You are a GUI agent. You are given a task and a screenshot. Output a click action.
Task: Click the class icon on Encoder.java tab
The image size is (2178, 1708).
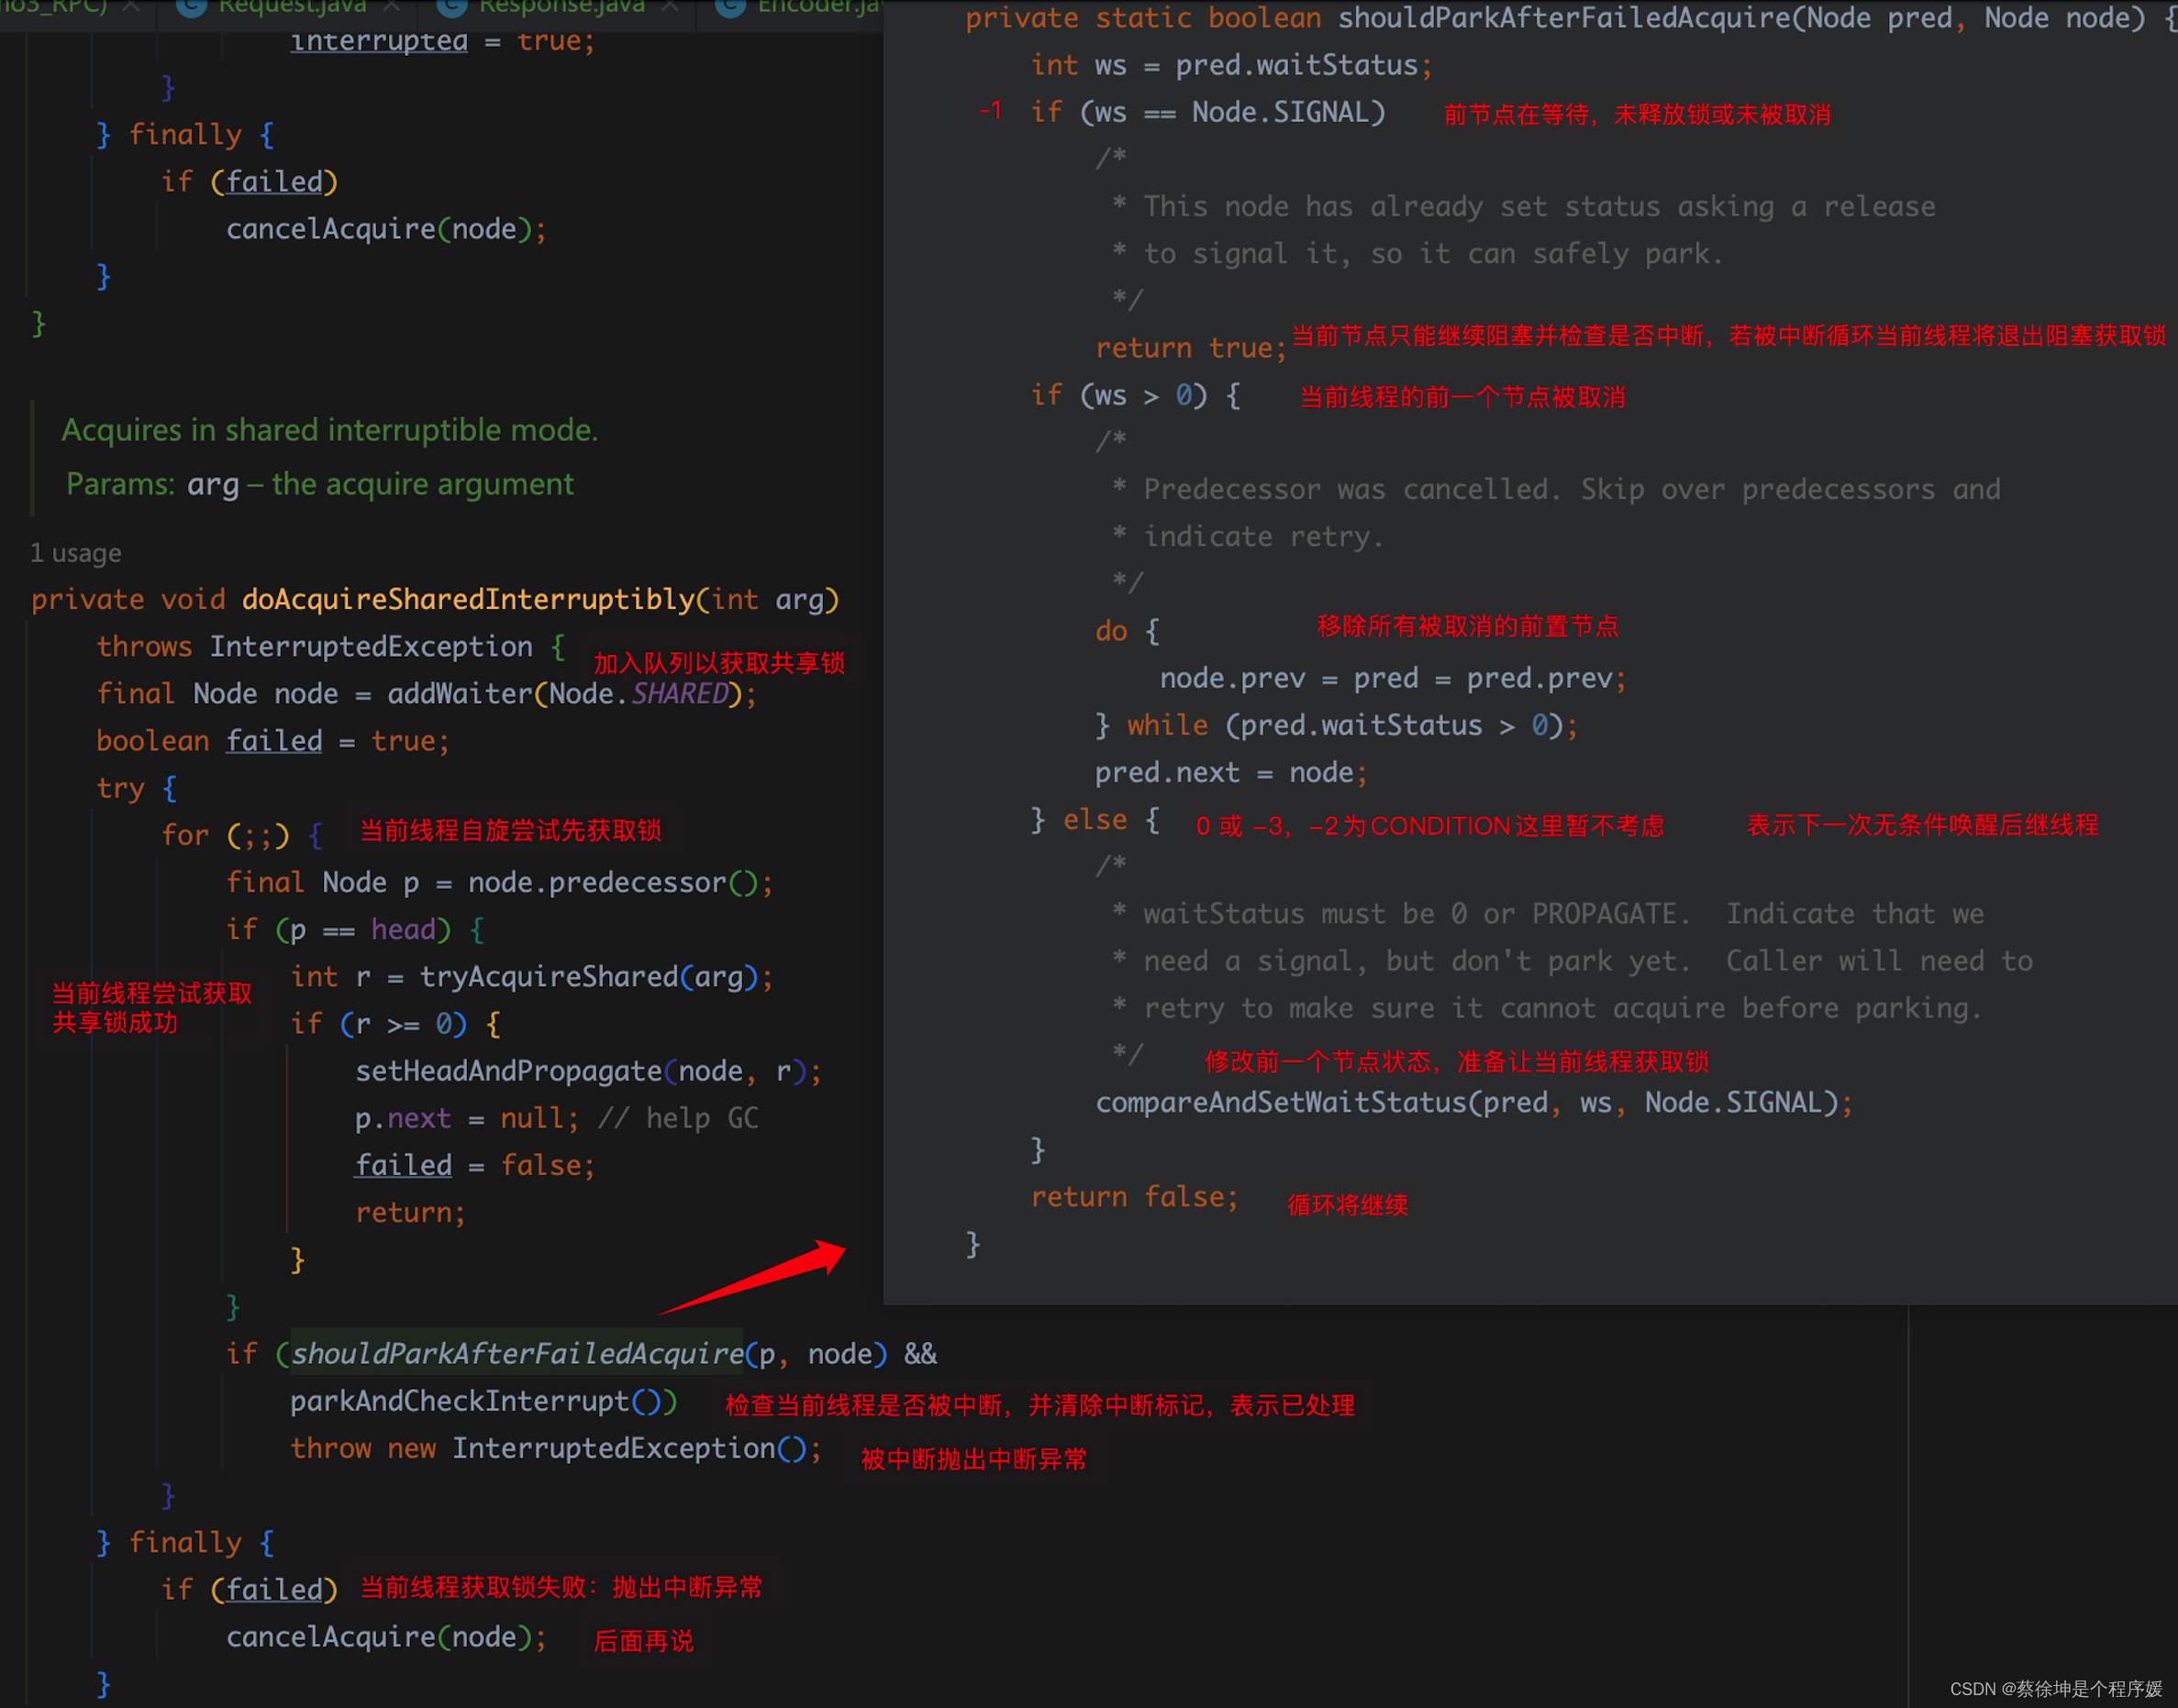tap(731, 8)
